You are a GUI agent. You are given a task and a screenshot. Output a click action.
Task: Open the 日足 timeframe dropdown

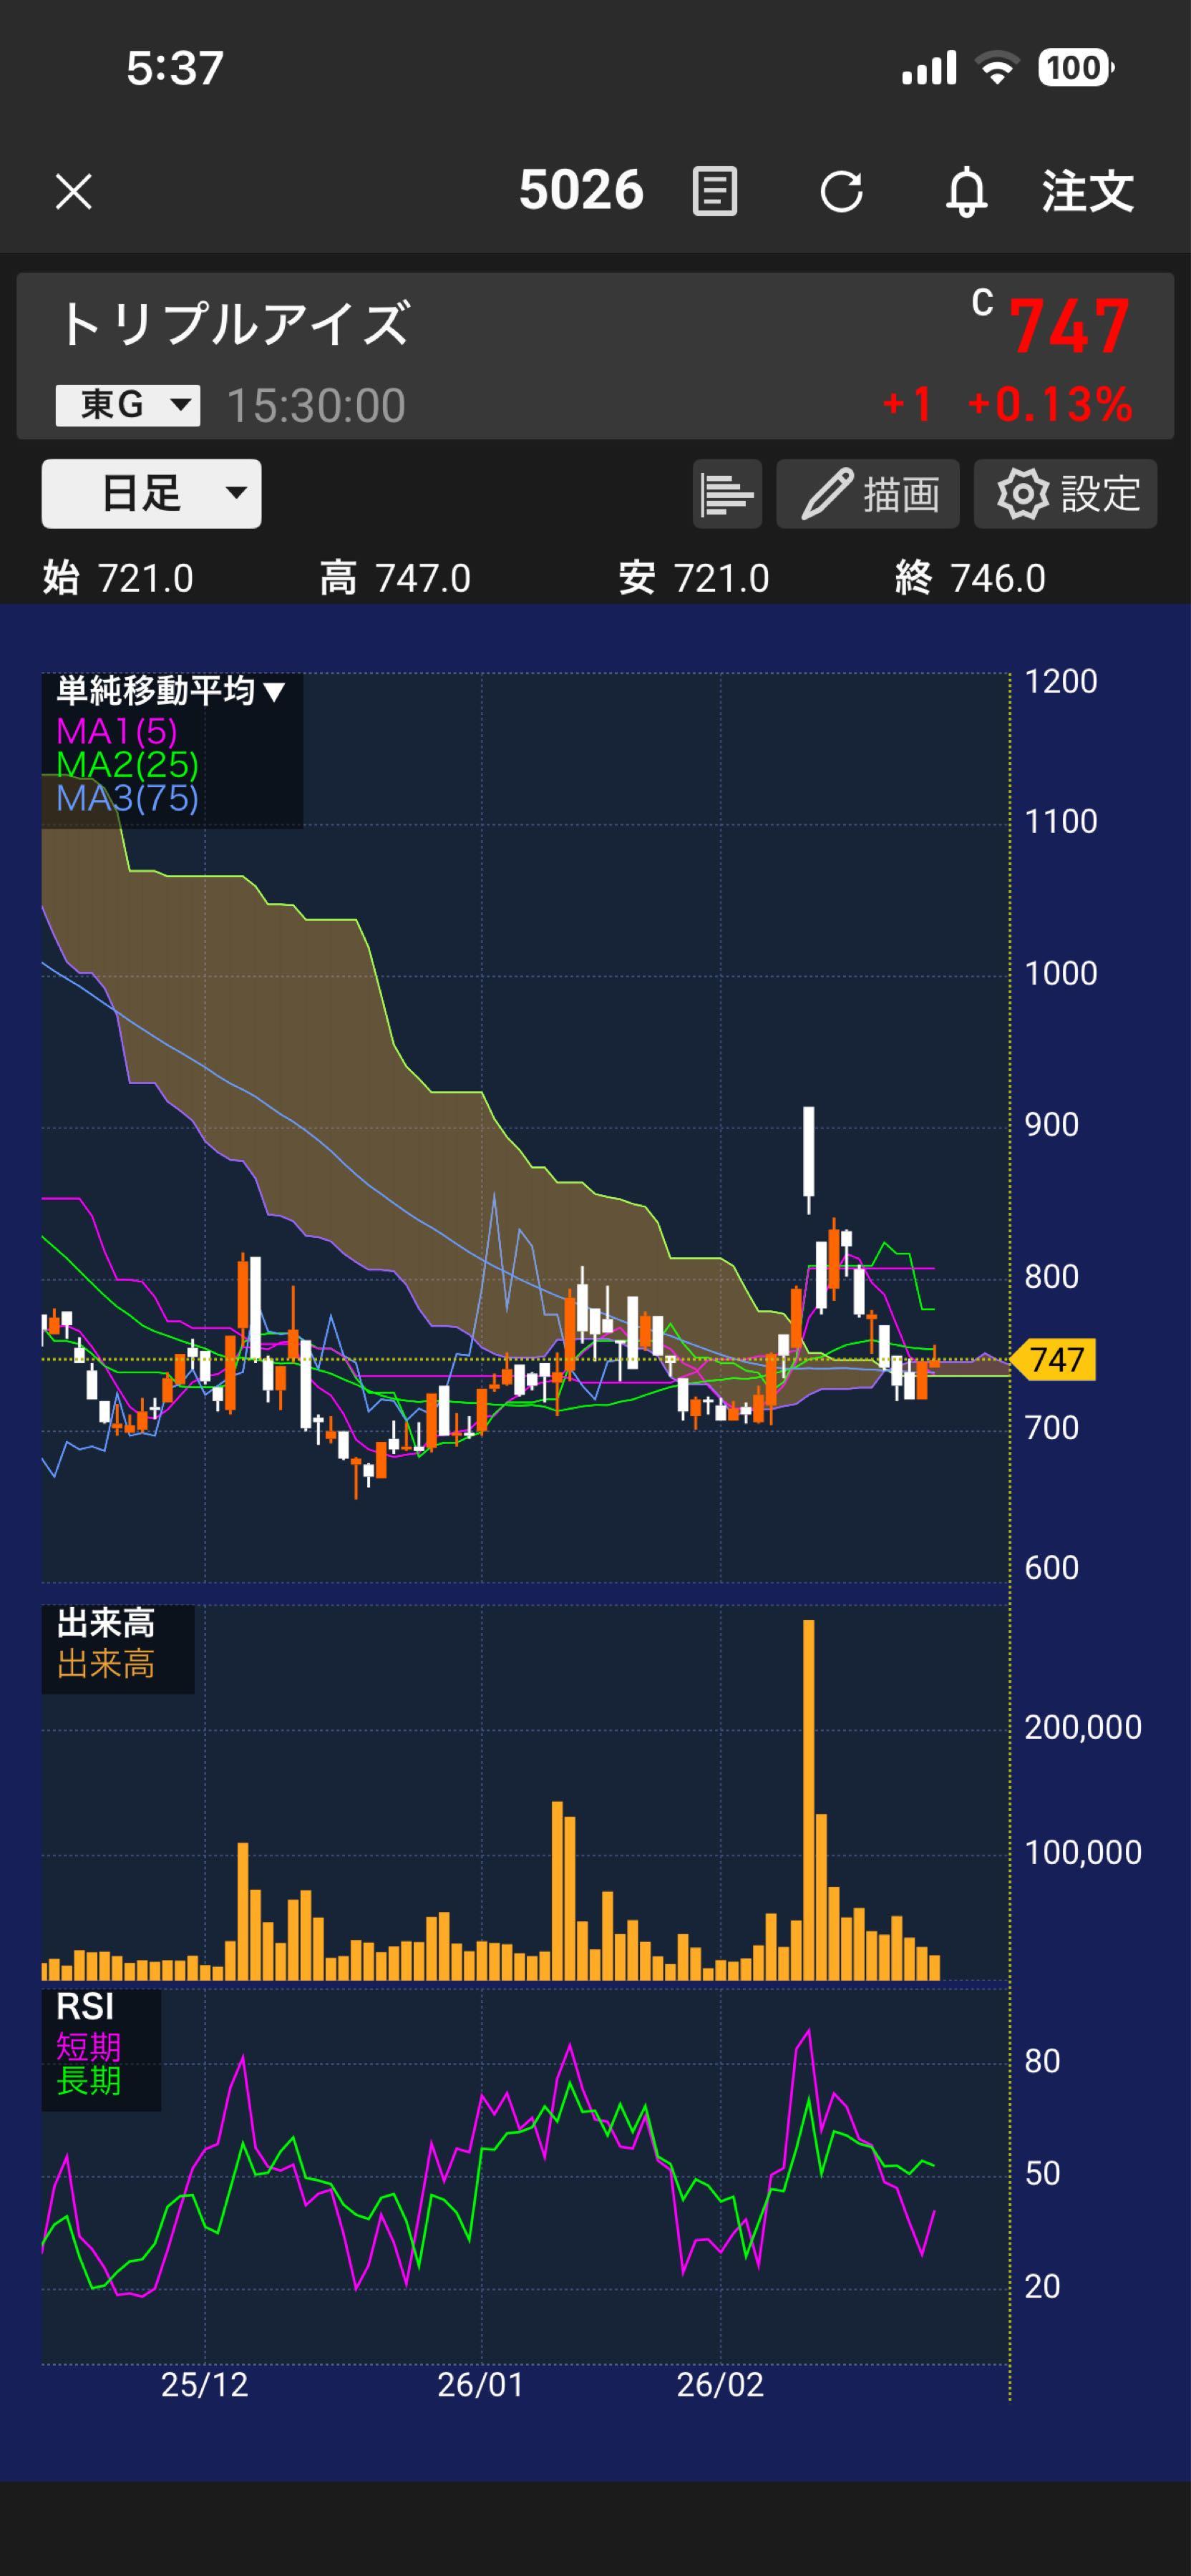click(x=151, y=493)
